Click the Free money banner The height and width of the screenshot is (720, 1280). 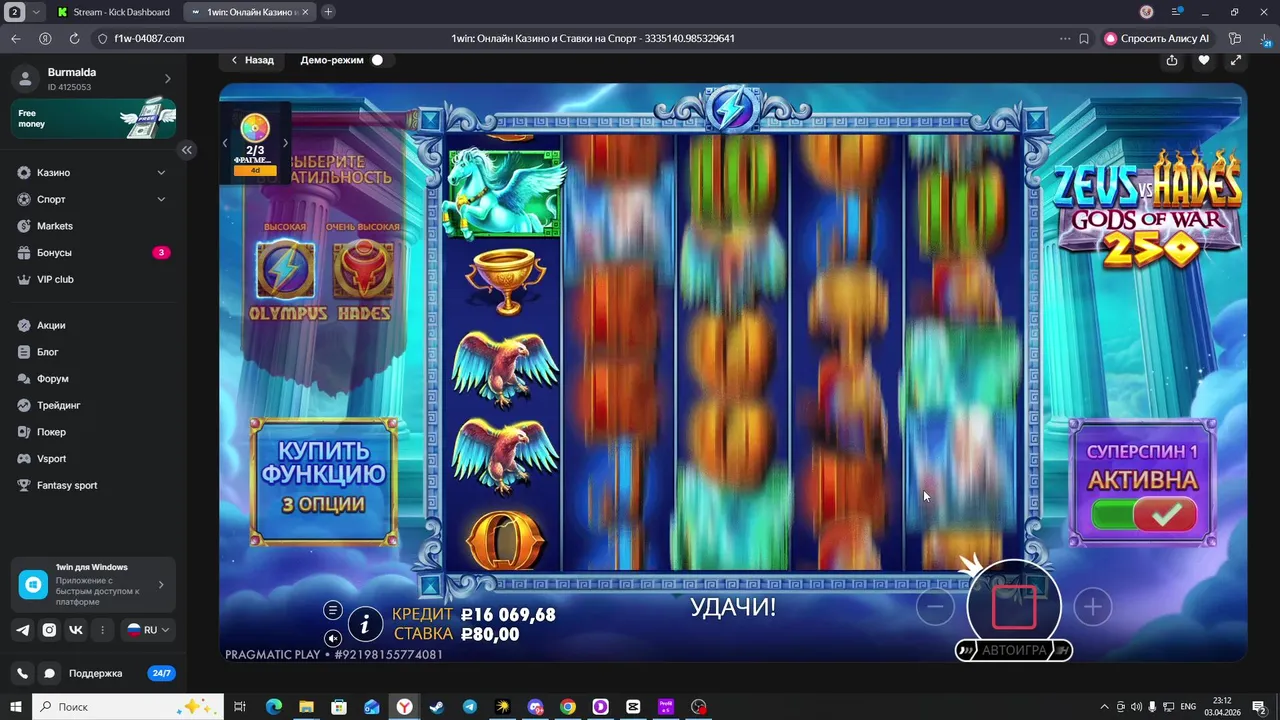pos(94,118)
